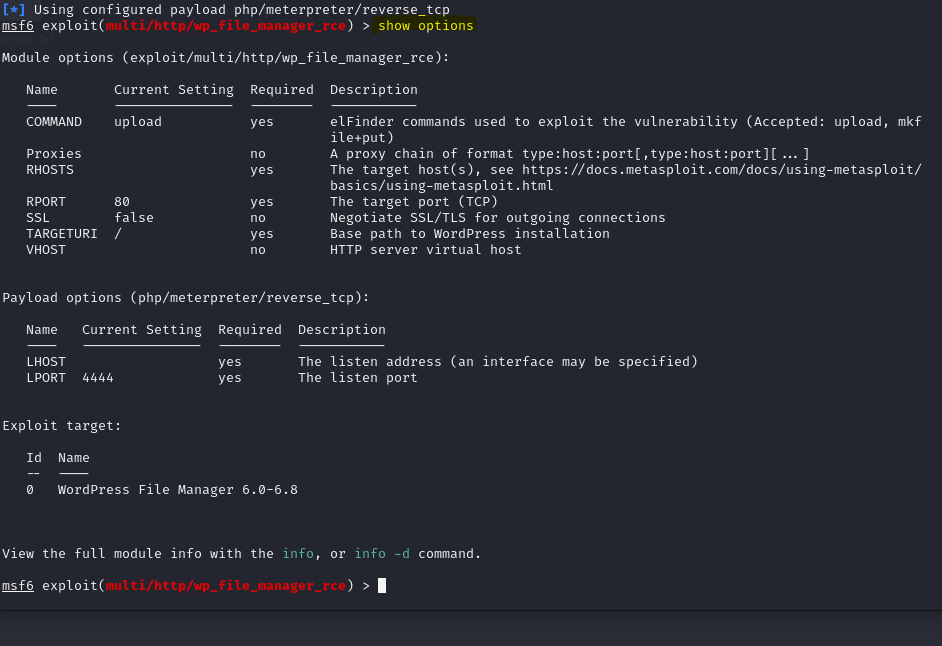Click the LPORT payload option name
The image size is (942, 646).
pyautogui.click(x=46, y=377)
